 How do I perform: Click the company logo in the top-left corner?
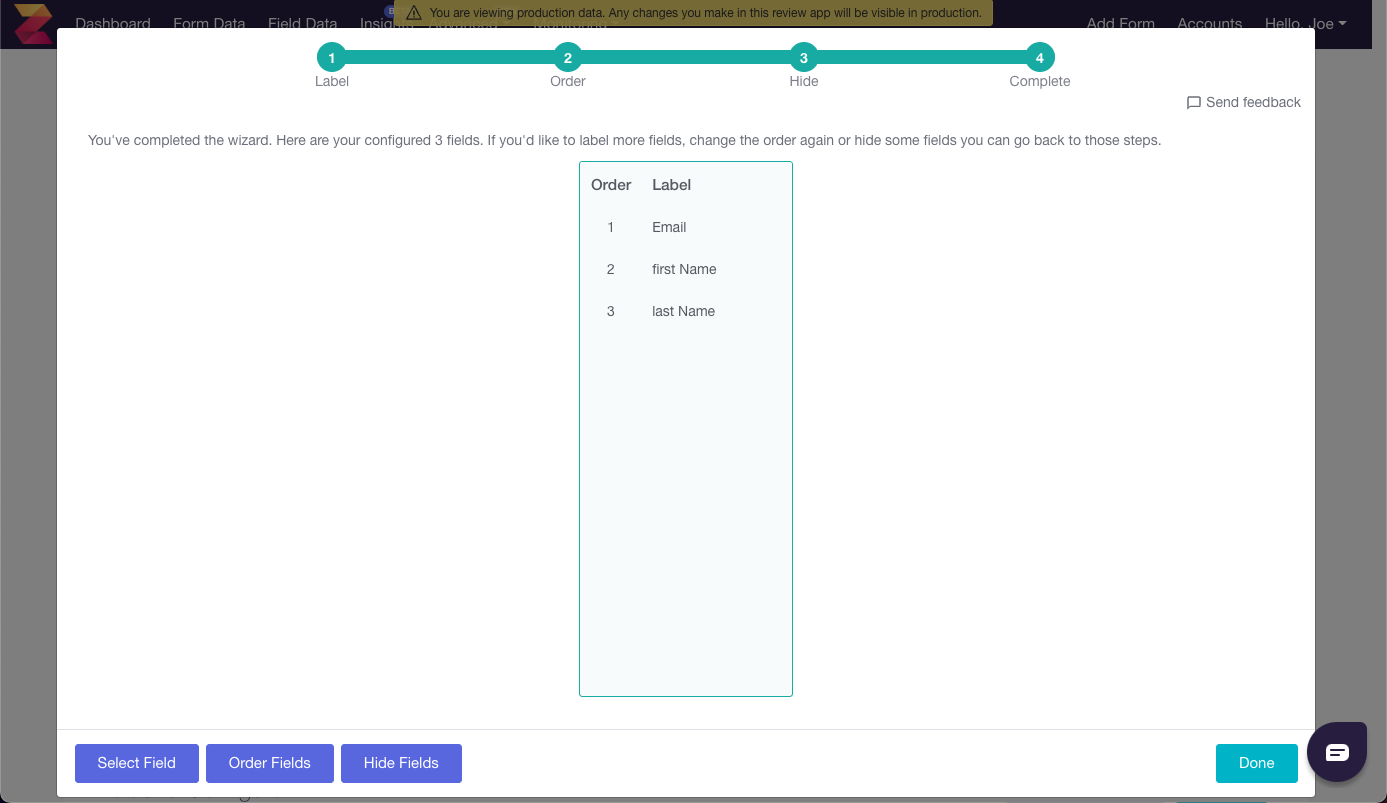[33, 22]
